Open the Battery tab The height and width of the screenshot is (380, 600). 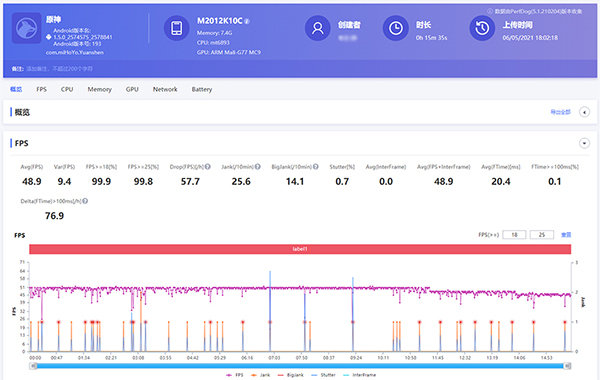pyautogui.click(x=202, y=89)
